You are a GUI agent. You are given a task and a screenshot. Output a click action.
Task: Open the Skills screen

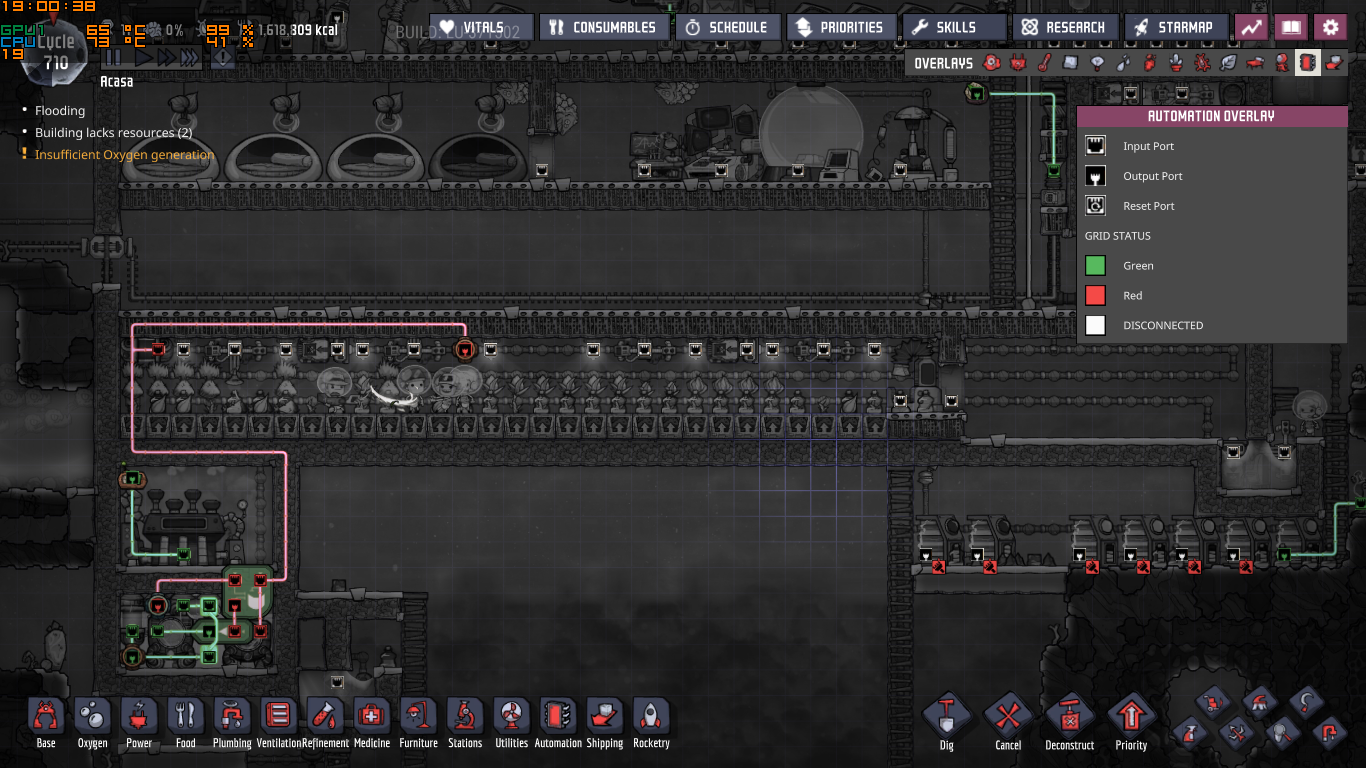[x=955, y=27]
